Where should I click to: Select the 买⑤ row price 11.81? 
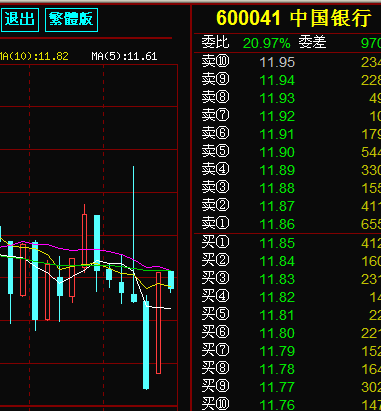pyautogui.click(x=277, y=315)
